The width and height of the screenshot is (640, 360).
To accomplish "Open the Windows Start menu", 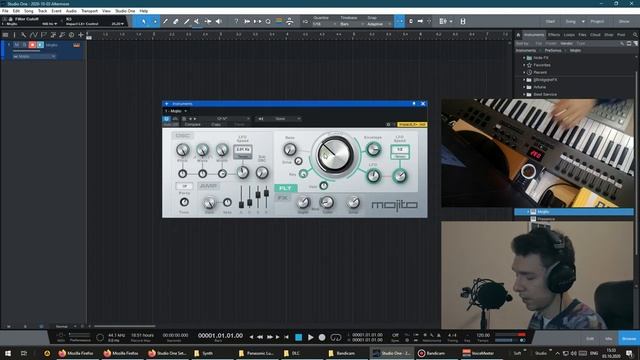I will point(8,353).
